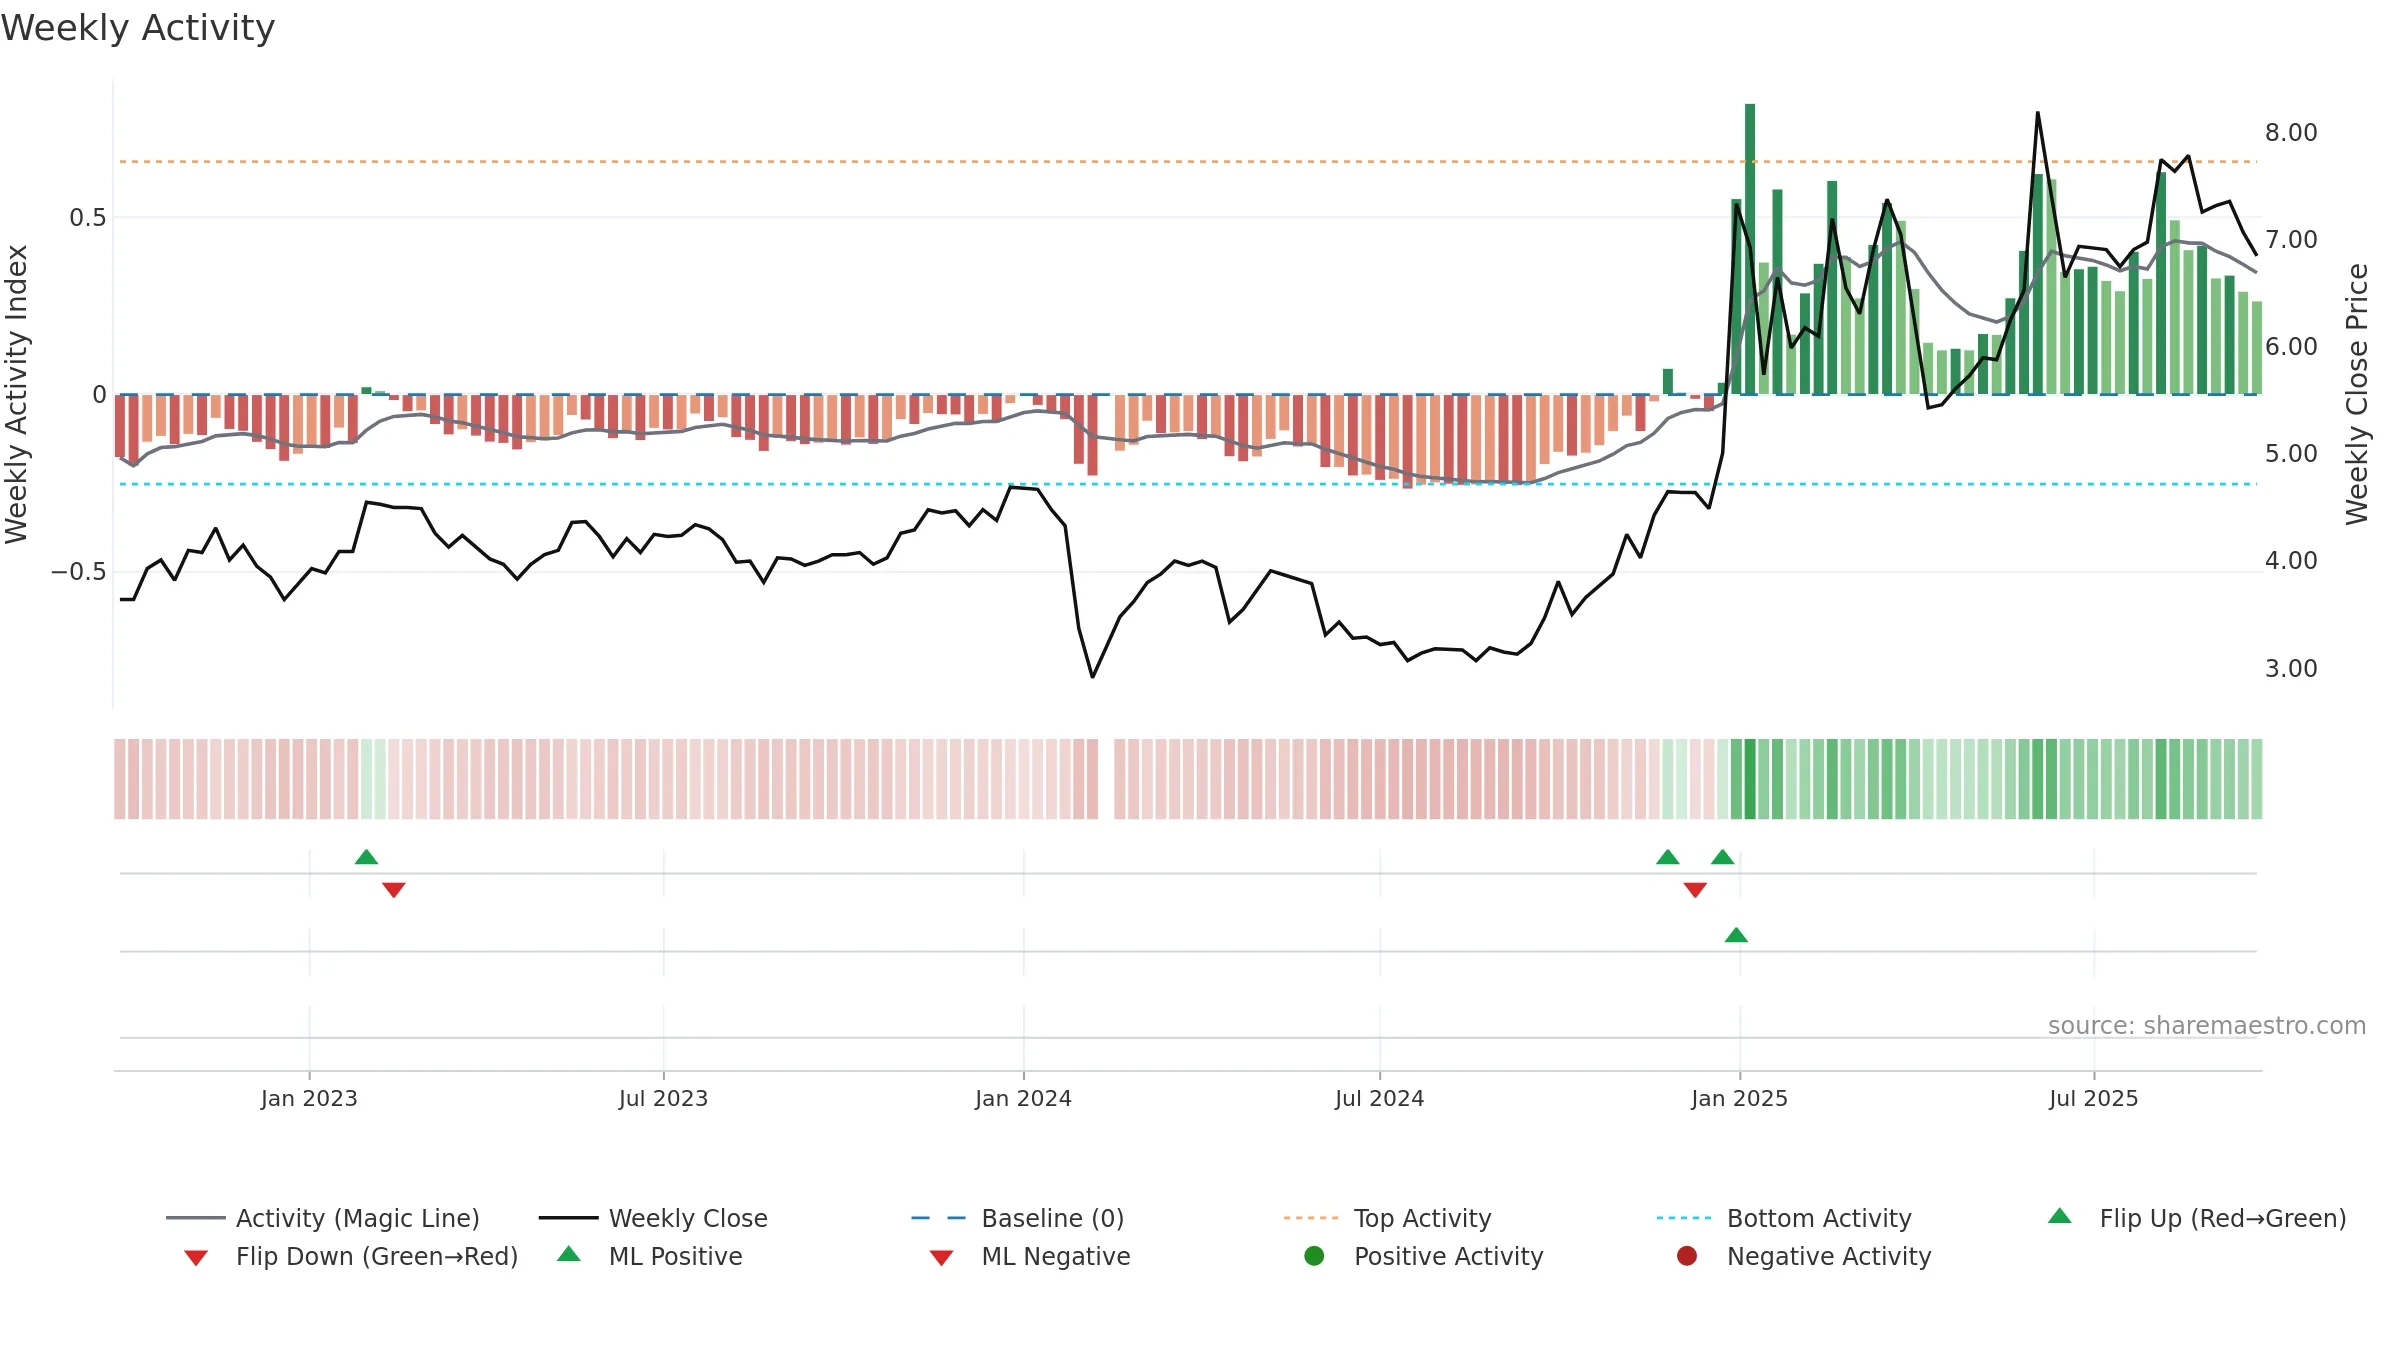Click the darkest green heatmap cell near Jan 2025
The width and height of the screenshot is (2400, 1350).
(1750, 779)
